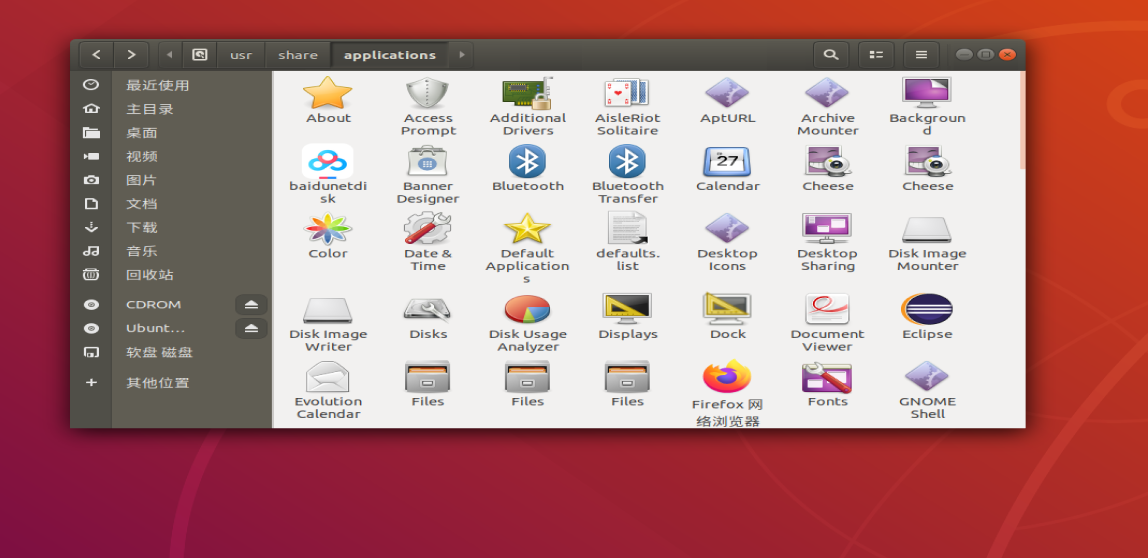Screen dimensions: 1148x558
Task: Select the Access Prompt shield icon
Action: 428,94
